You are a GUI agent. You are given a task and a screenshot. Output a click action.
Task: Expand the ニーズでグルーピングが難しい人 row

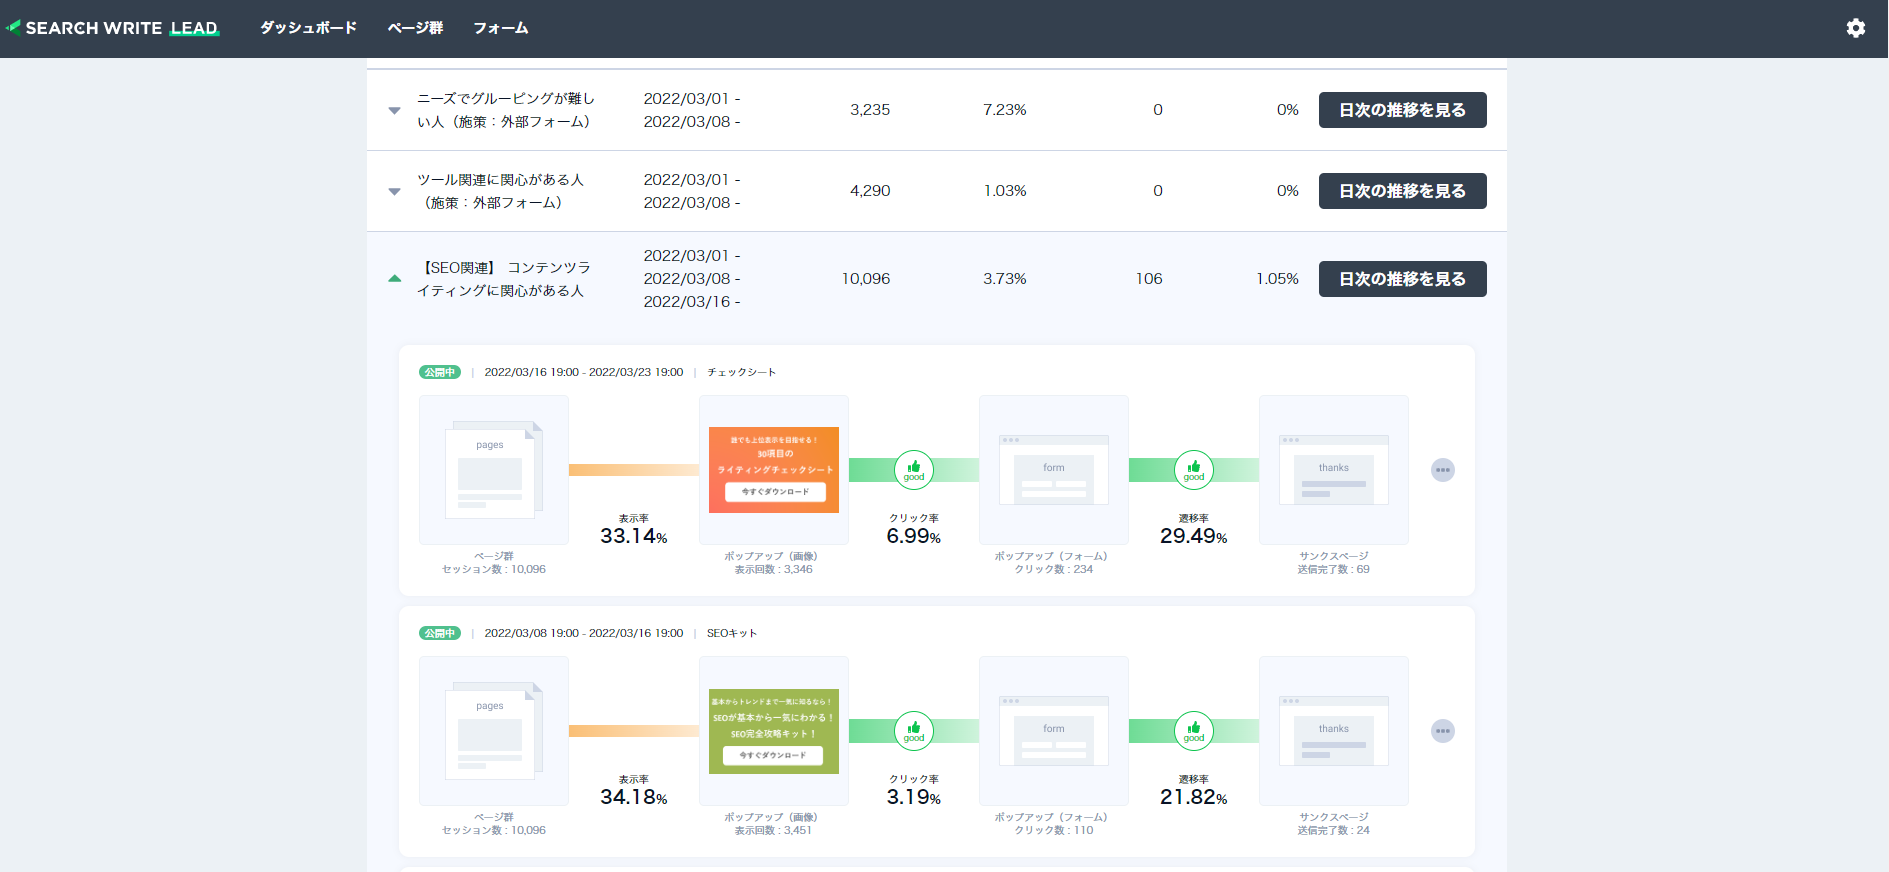click(394, 110)
